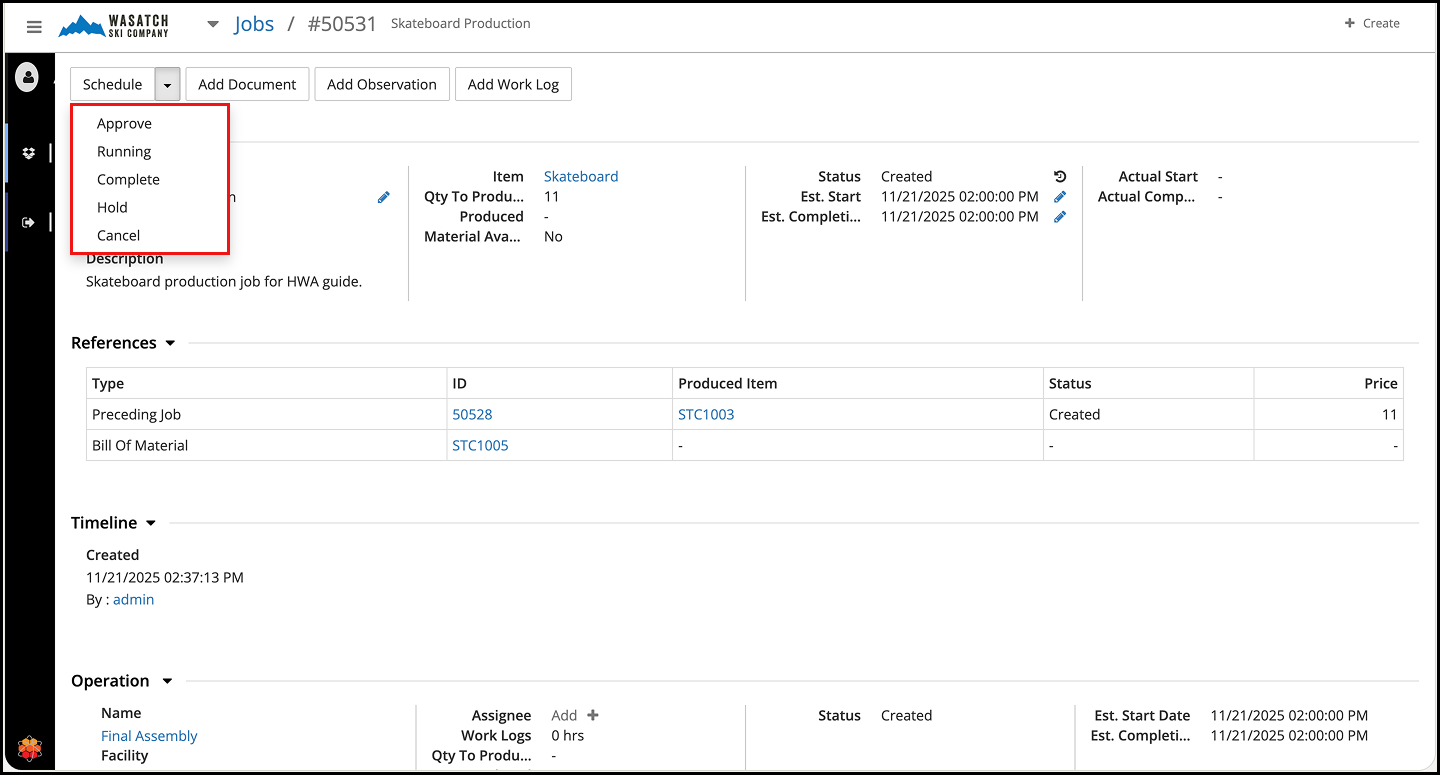The height and width of the screenshot is (775, 1440).
Task: Click the logout icon in sidebar
Action: (x=28, y=222)
